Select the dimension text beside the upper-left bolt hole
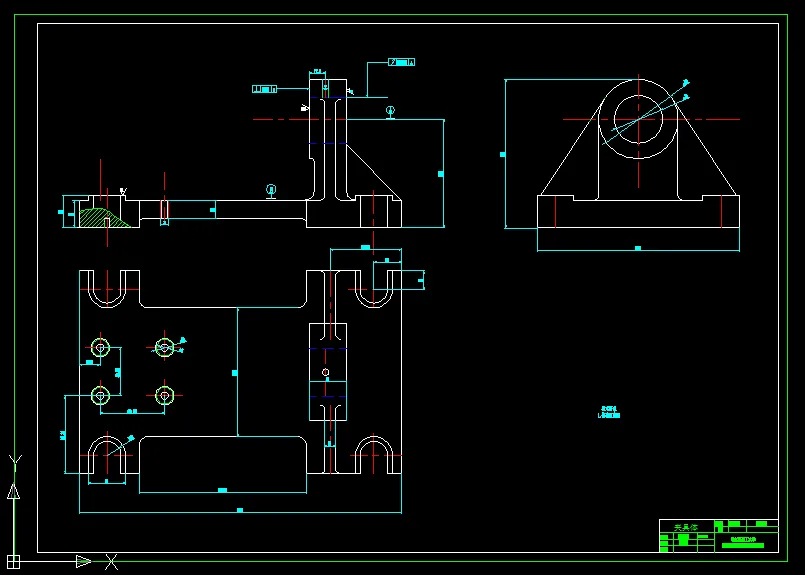 click(x=89, y=362)
